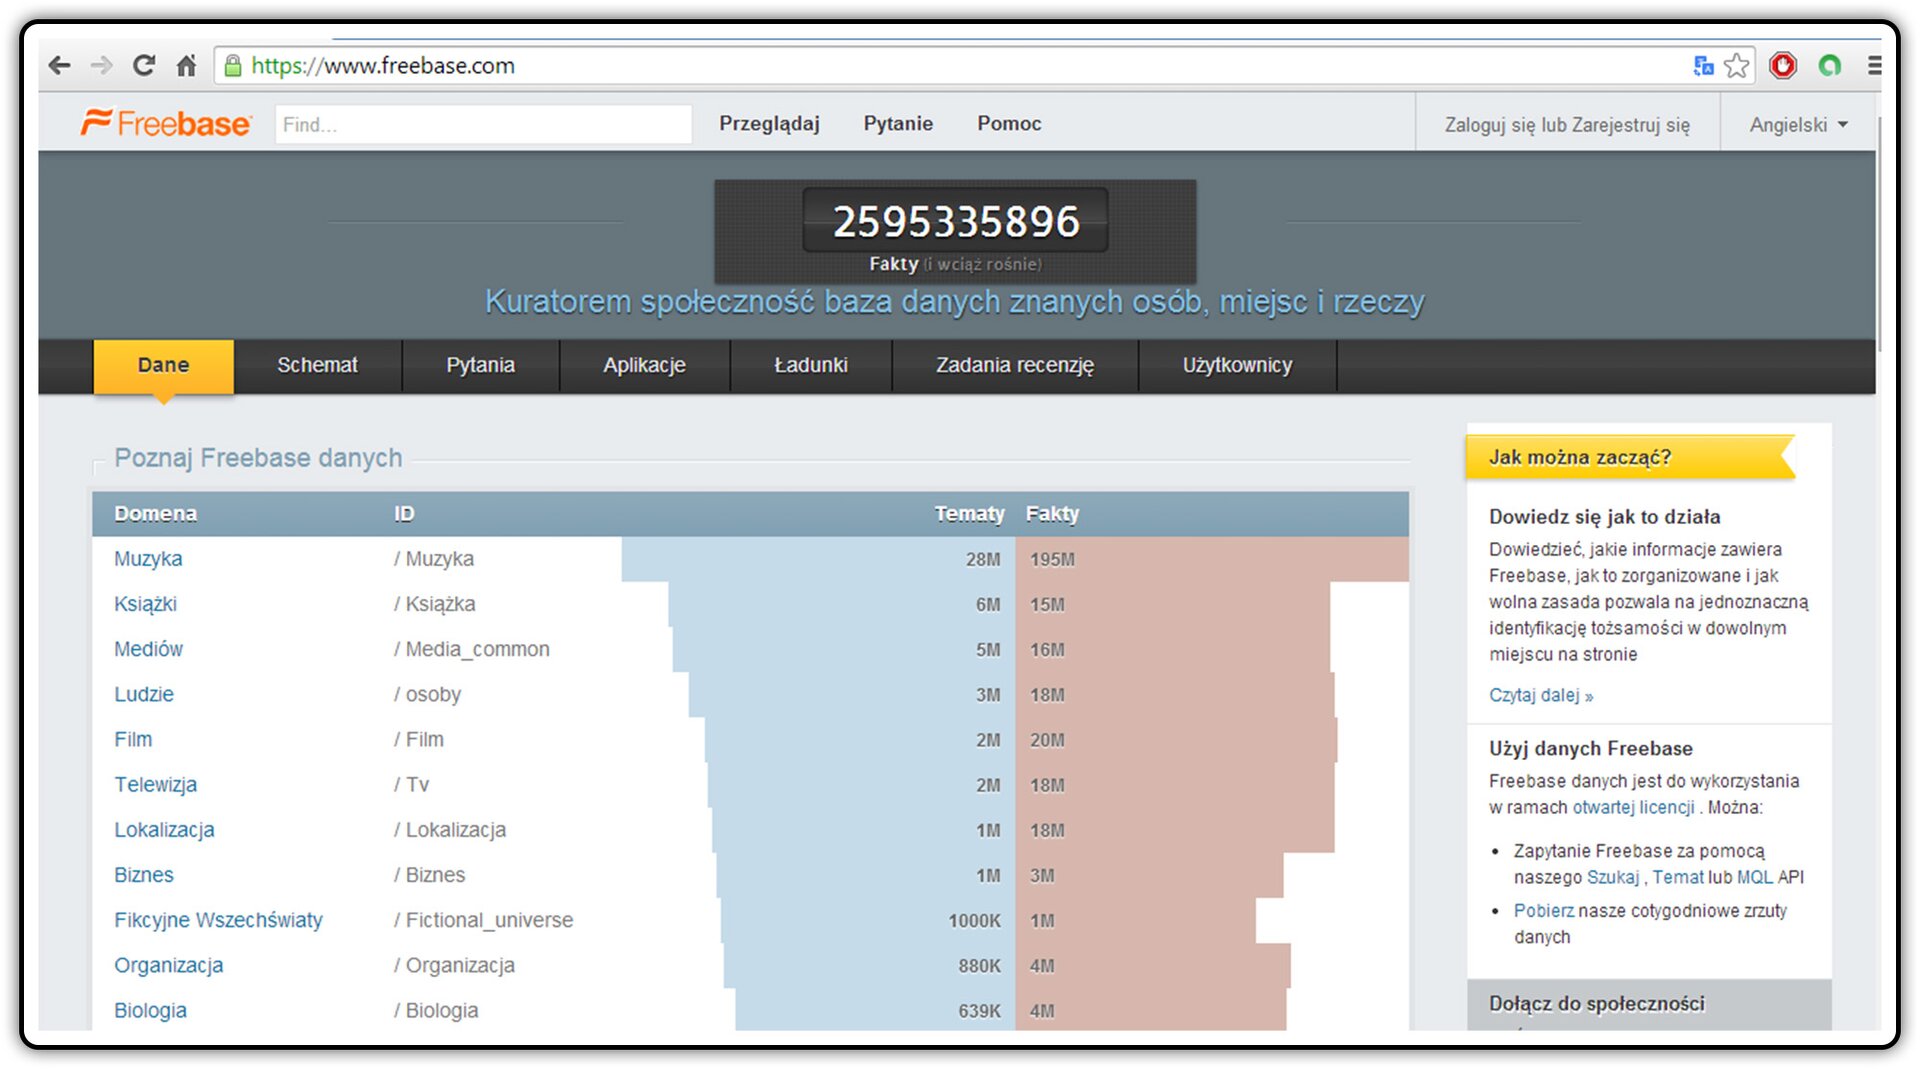The image size is (1920, 1069).
Task: Click the Kuratorem społeczność tagline
Action: [954, 302]
